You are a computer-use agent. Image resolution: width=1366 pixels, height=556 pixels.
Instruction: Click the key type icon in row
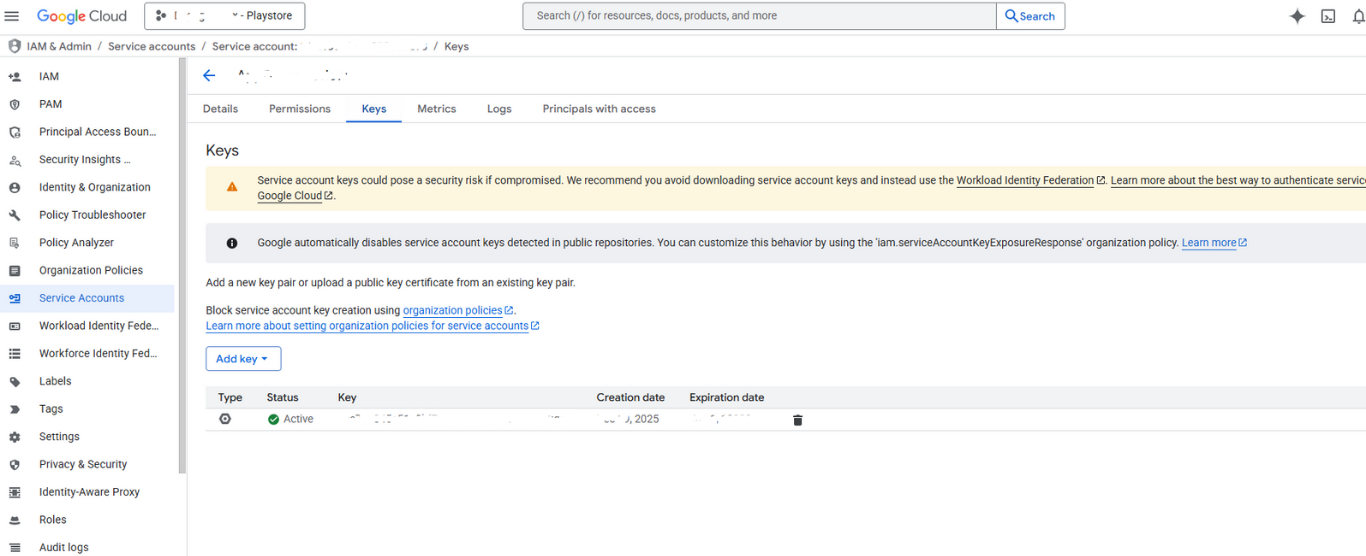tap(225, 419)
